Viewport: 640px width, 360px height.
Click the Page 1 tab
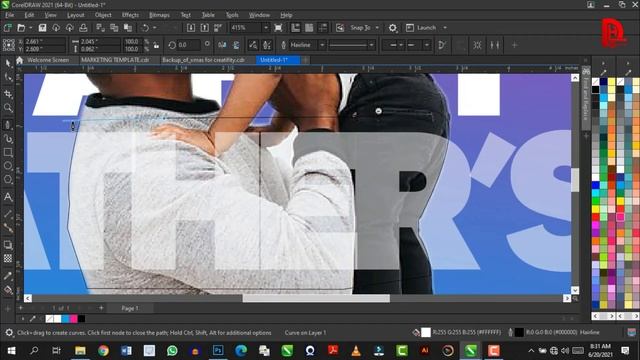click(130, 308)
